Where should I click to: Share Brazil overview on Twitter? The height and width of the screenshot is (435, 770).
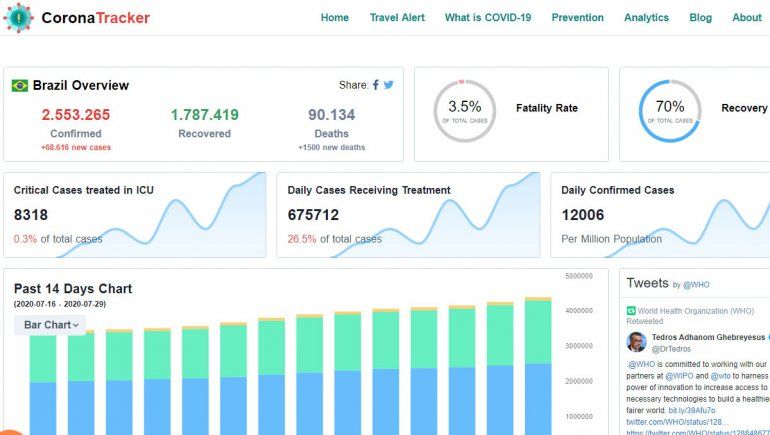[388, 85]
